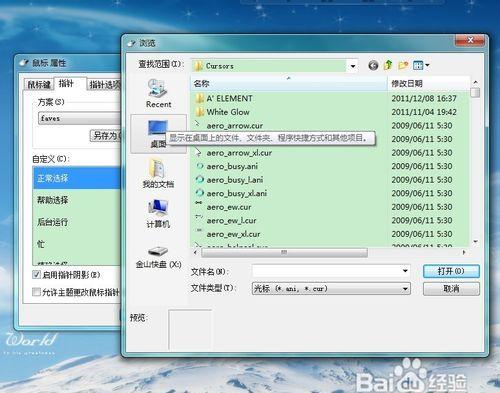This screenshot has height=393, width=500.
Task: Click file list horizontal scroll right arrow
Action: (x=464, y=253)
